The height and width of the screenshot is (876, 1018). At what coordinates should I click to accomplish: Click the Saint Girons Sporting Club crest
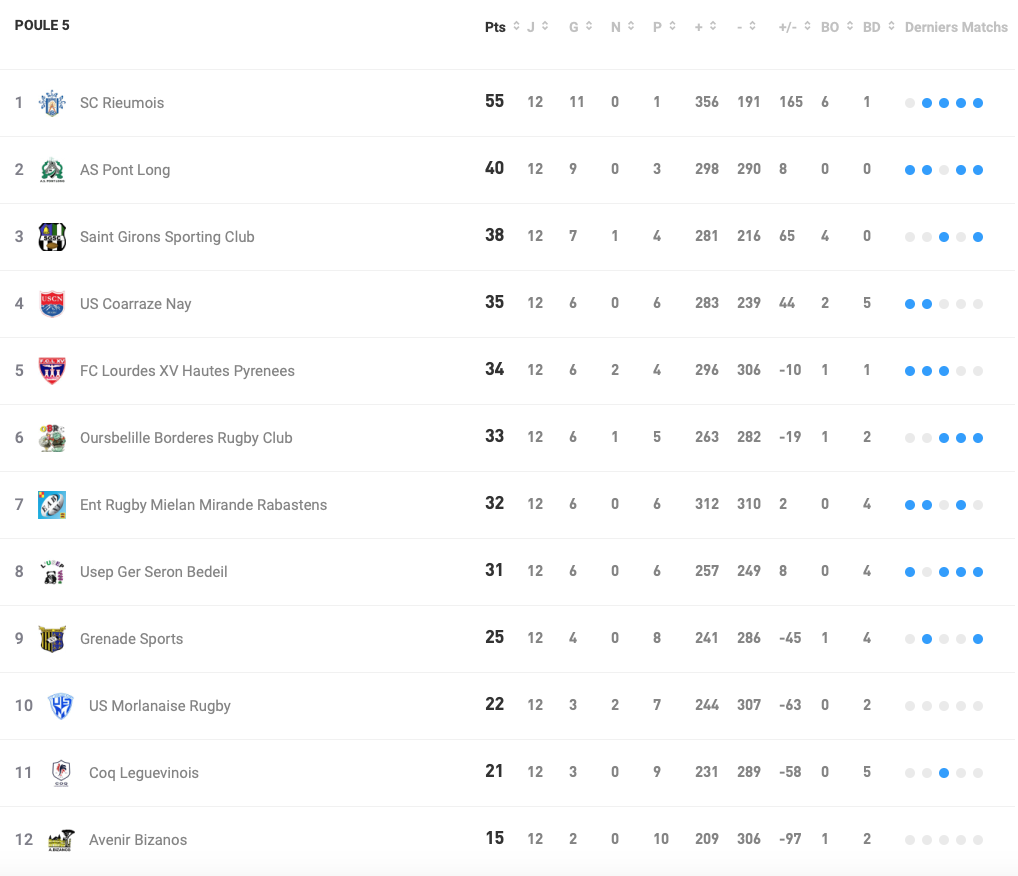[x=52, y=236]
